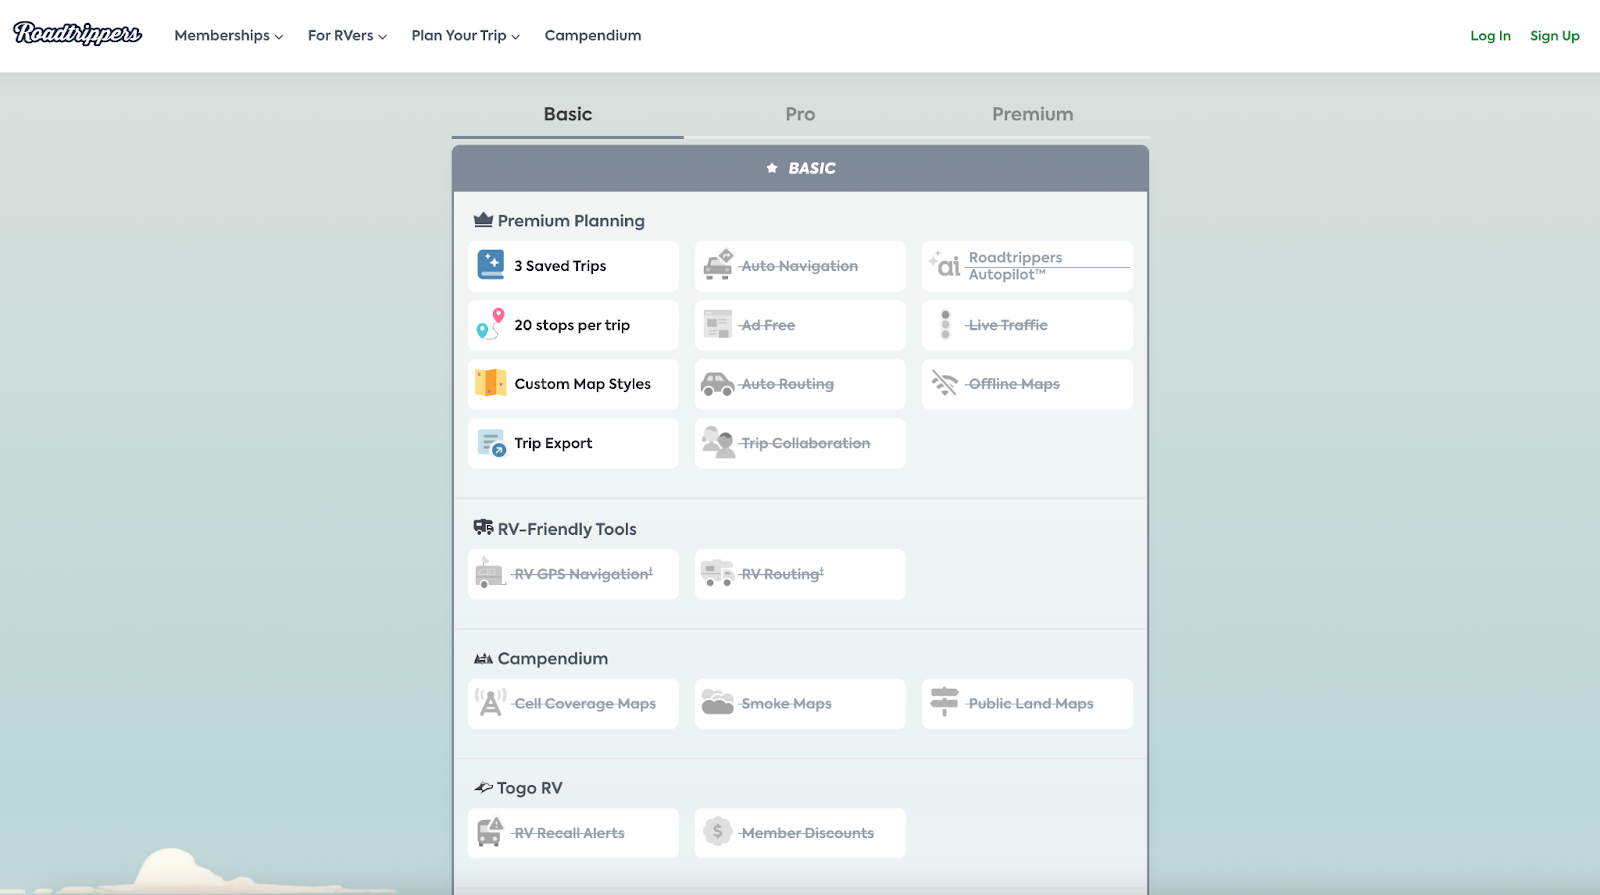Click the Smoke Maps cloud icon
This screenshot has height=895, width=1600.
coord(718,703)
